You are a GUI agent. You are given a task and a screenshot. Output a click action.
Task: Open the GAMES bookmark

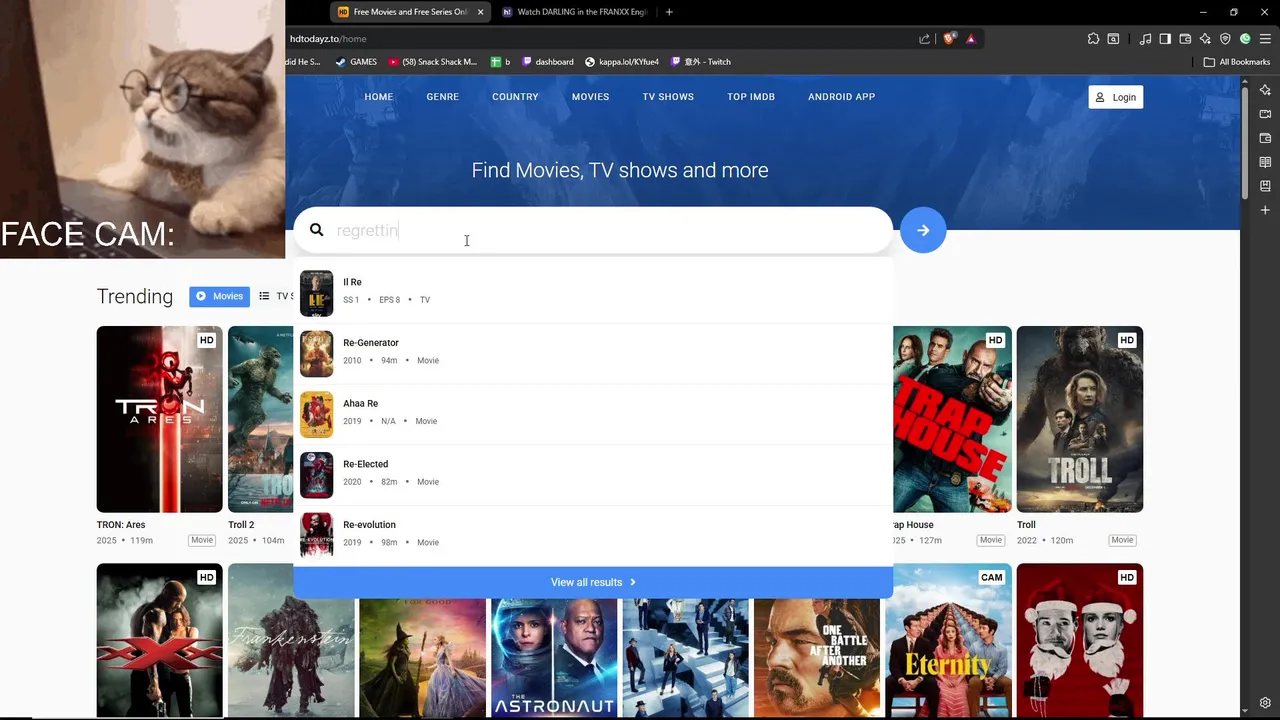tap(356, 62)
